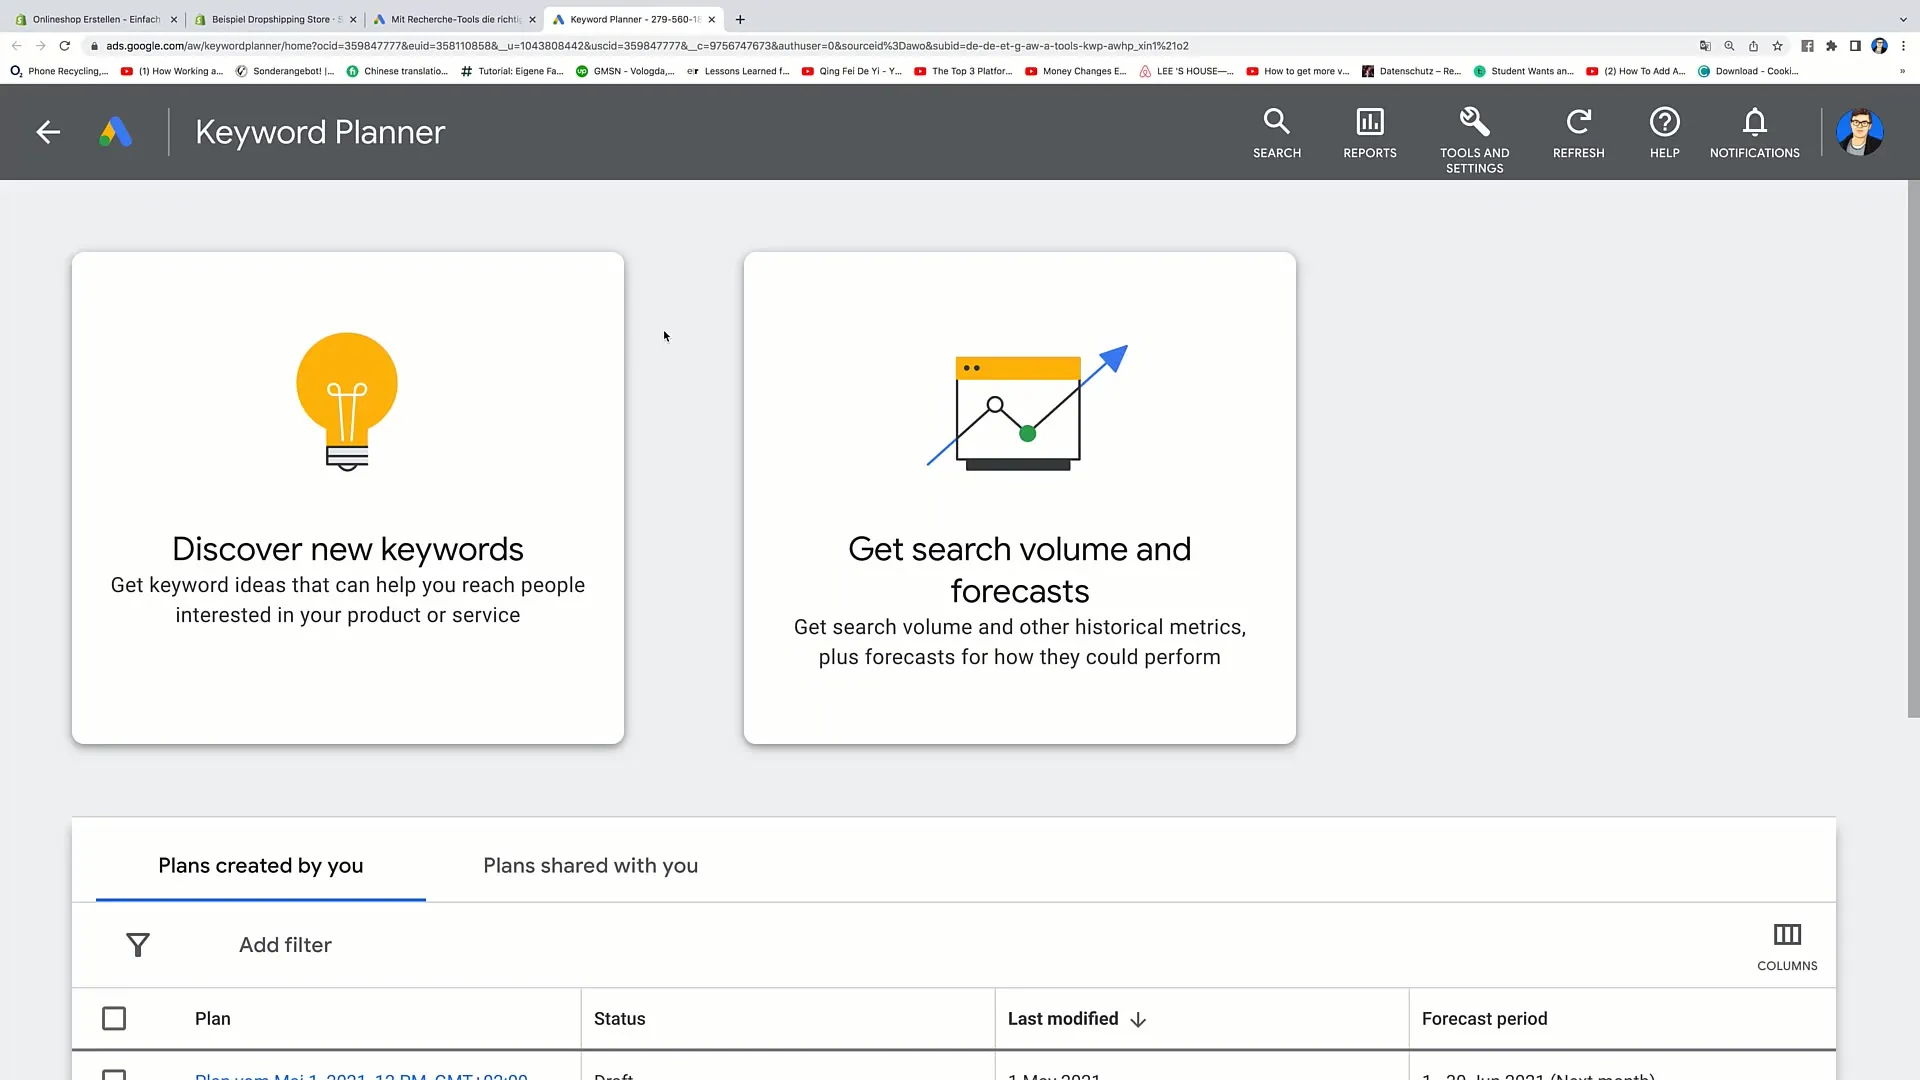Viewport: 1920px width, 1080px height.
Task: Click the Facebook extension icon
Action: point(1807,46)
